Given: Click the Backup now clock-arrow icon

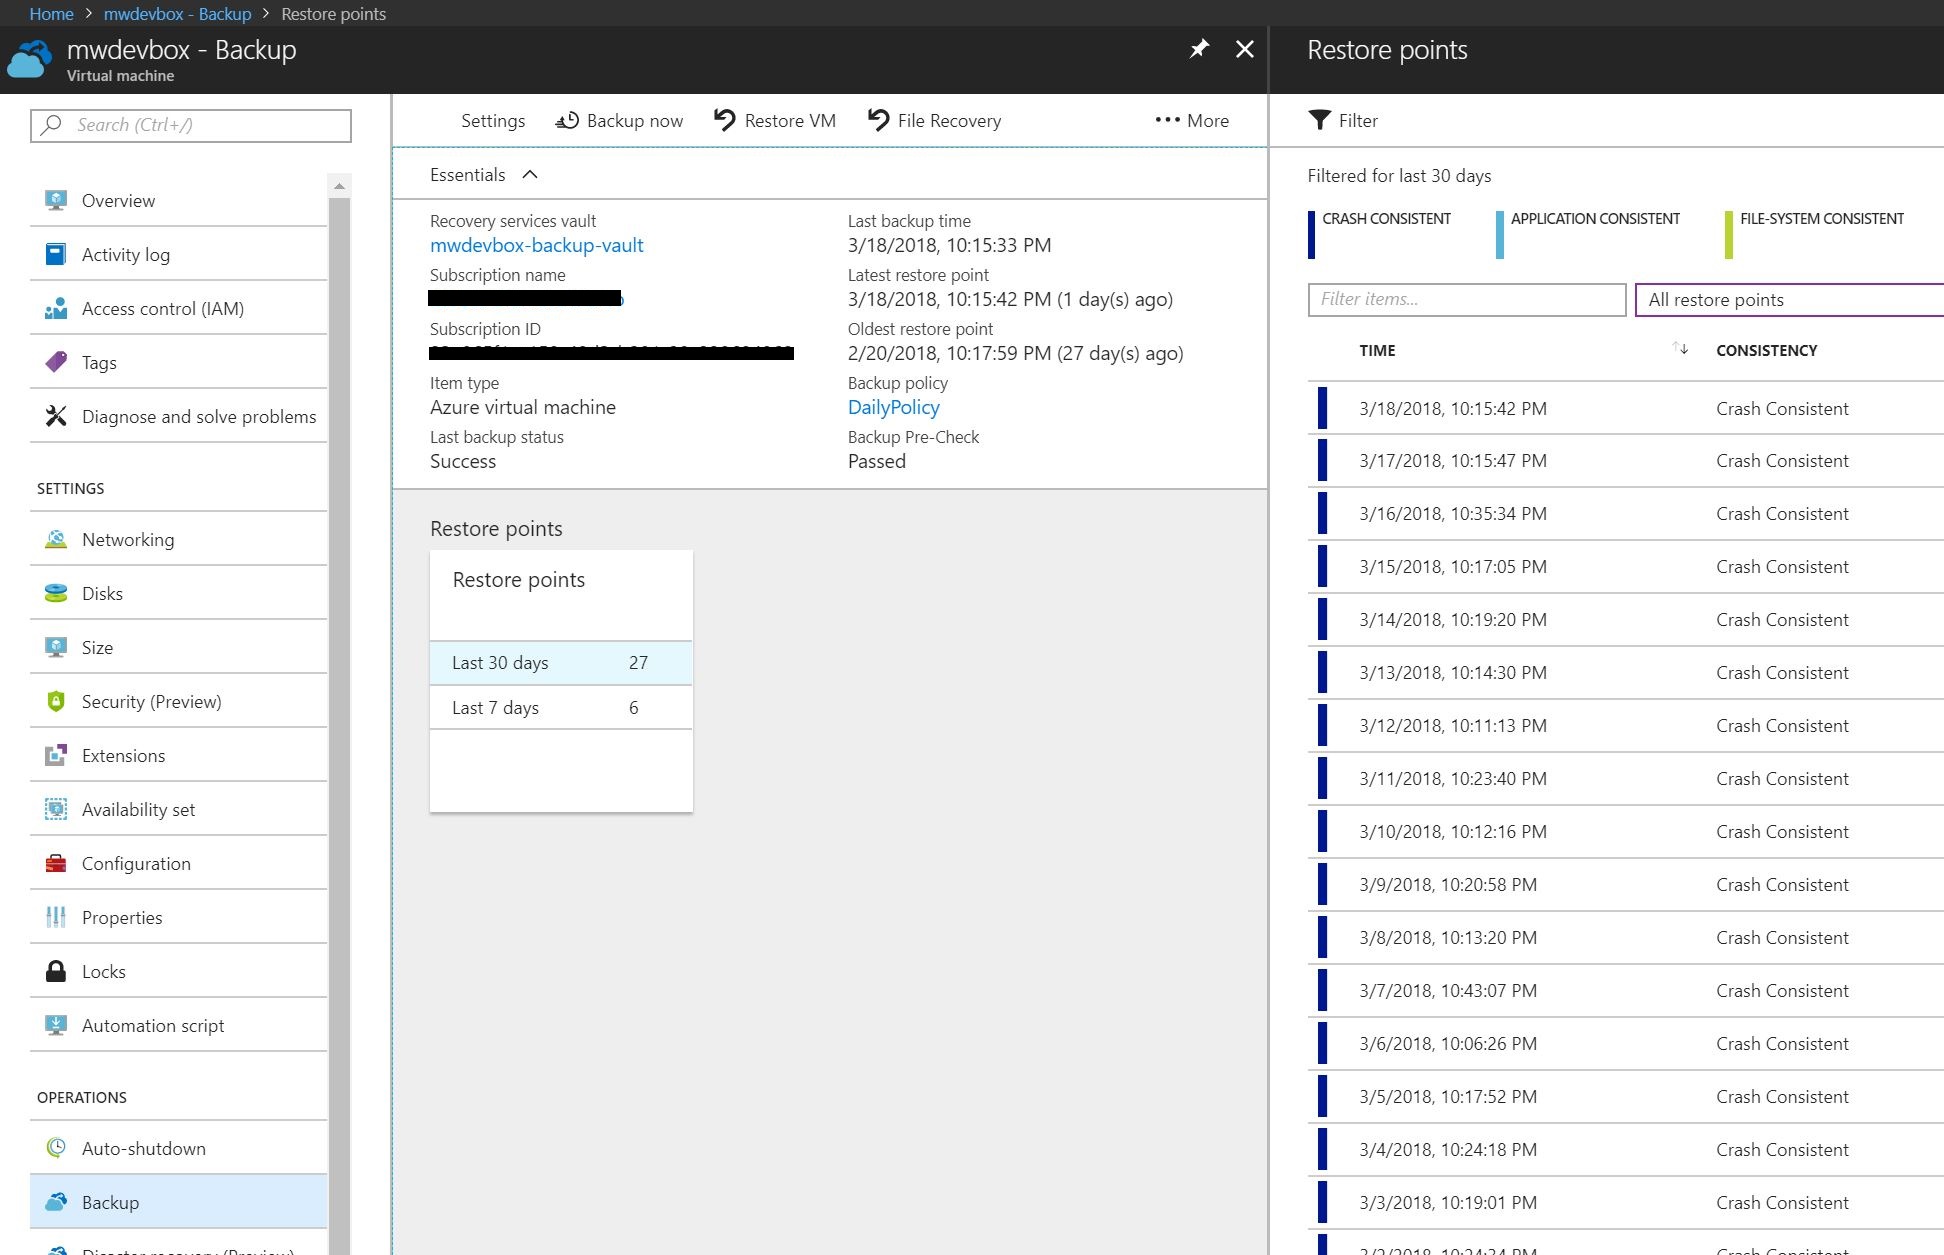Looking at the screenshot, I should (x=567, y=121).
